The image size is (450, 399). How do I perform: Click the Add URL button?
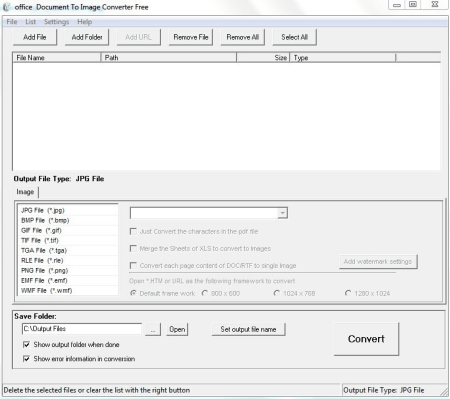tap(138, 37)
